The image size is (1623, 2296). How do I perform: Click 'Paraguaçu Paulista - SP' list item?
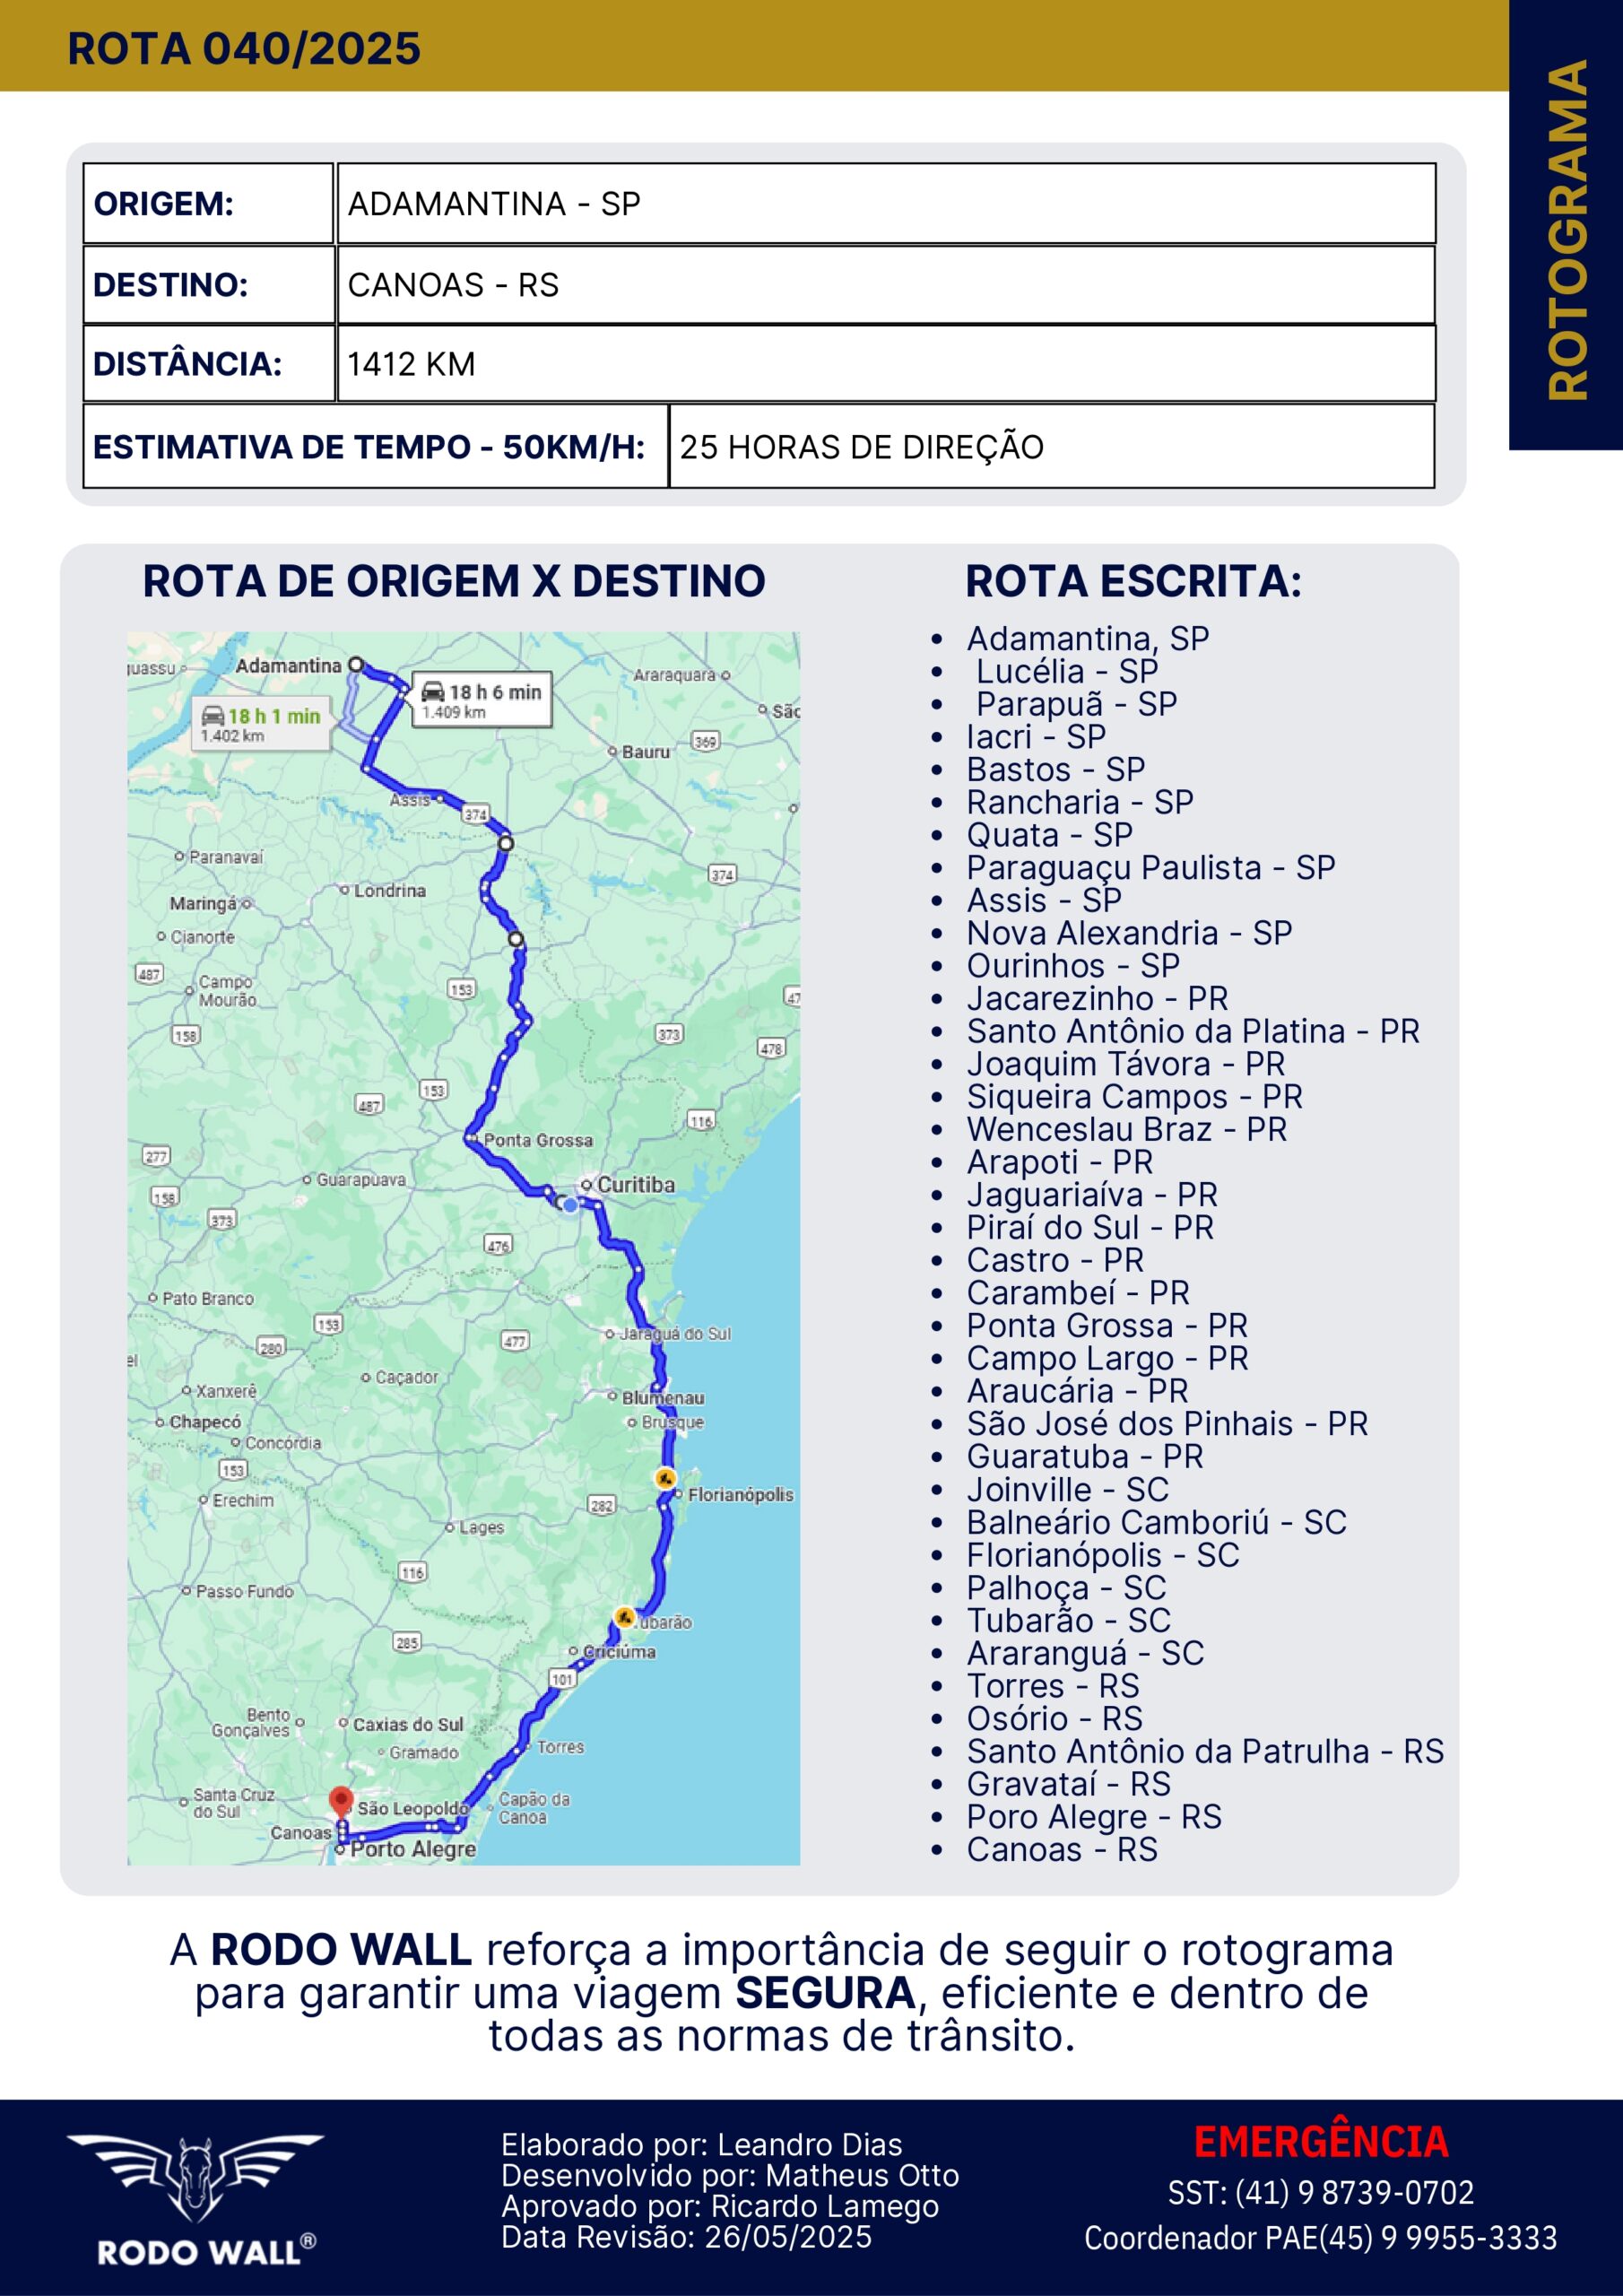click(1151, 868)
